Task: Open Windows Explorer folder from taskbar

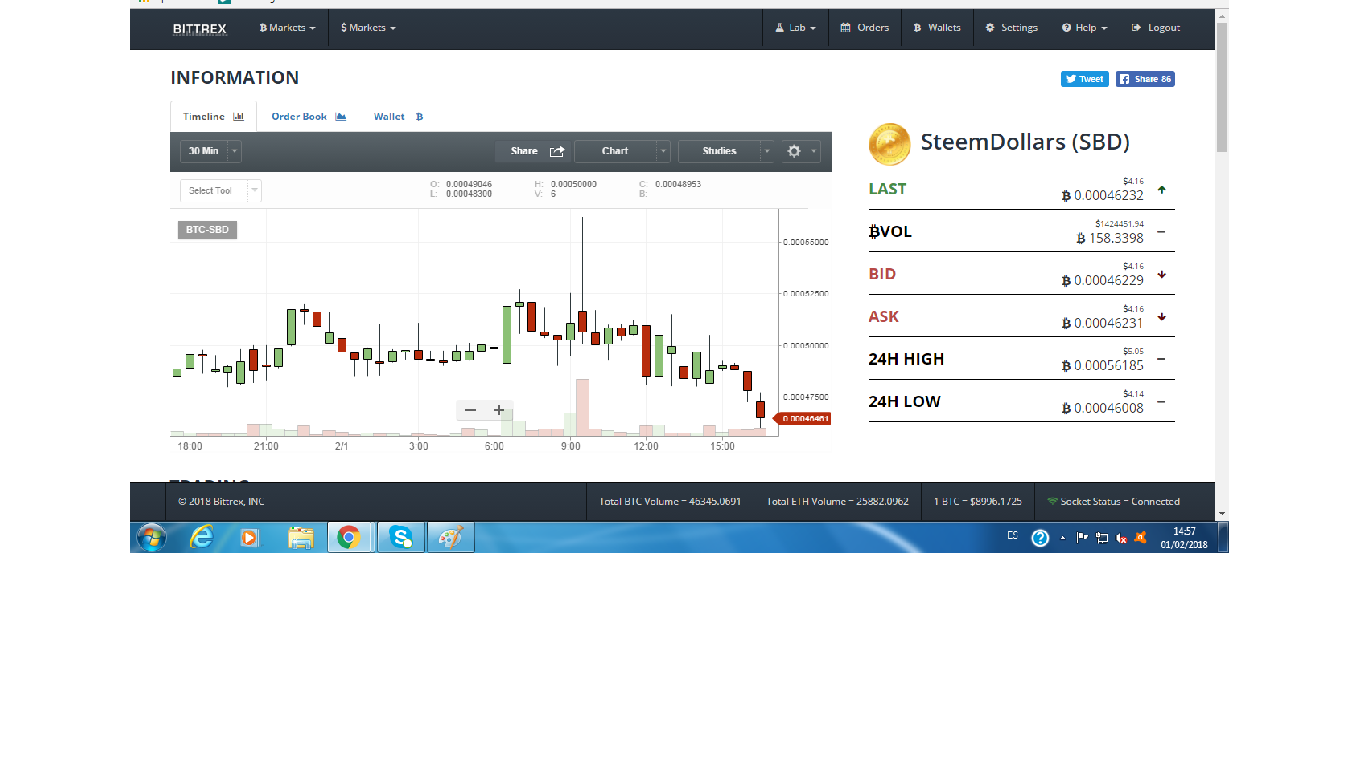Action: click(300, 538)
